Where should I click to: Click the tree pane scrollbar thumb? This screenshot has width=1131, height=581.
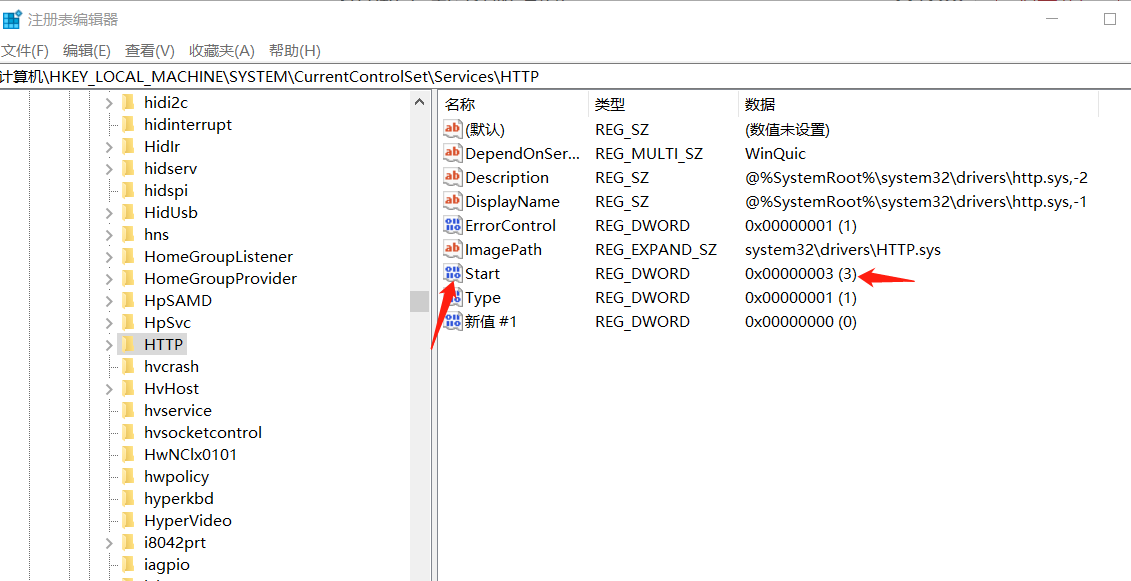(420, 301)
